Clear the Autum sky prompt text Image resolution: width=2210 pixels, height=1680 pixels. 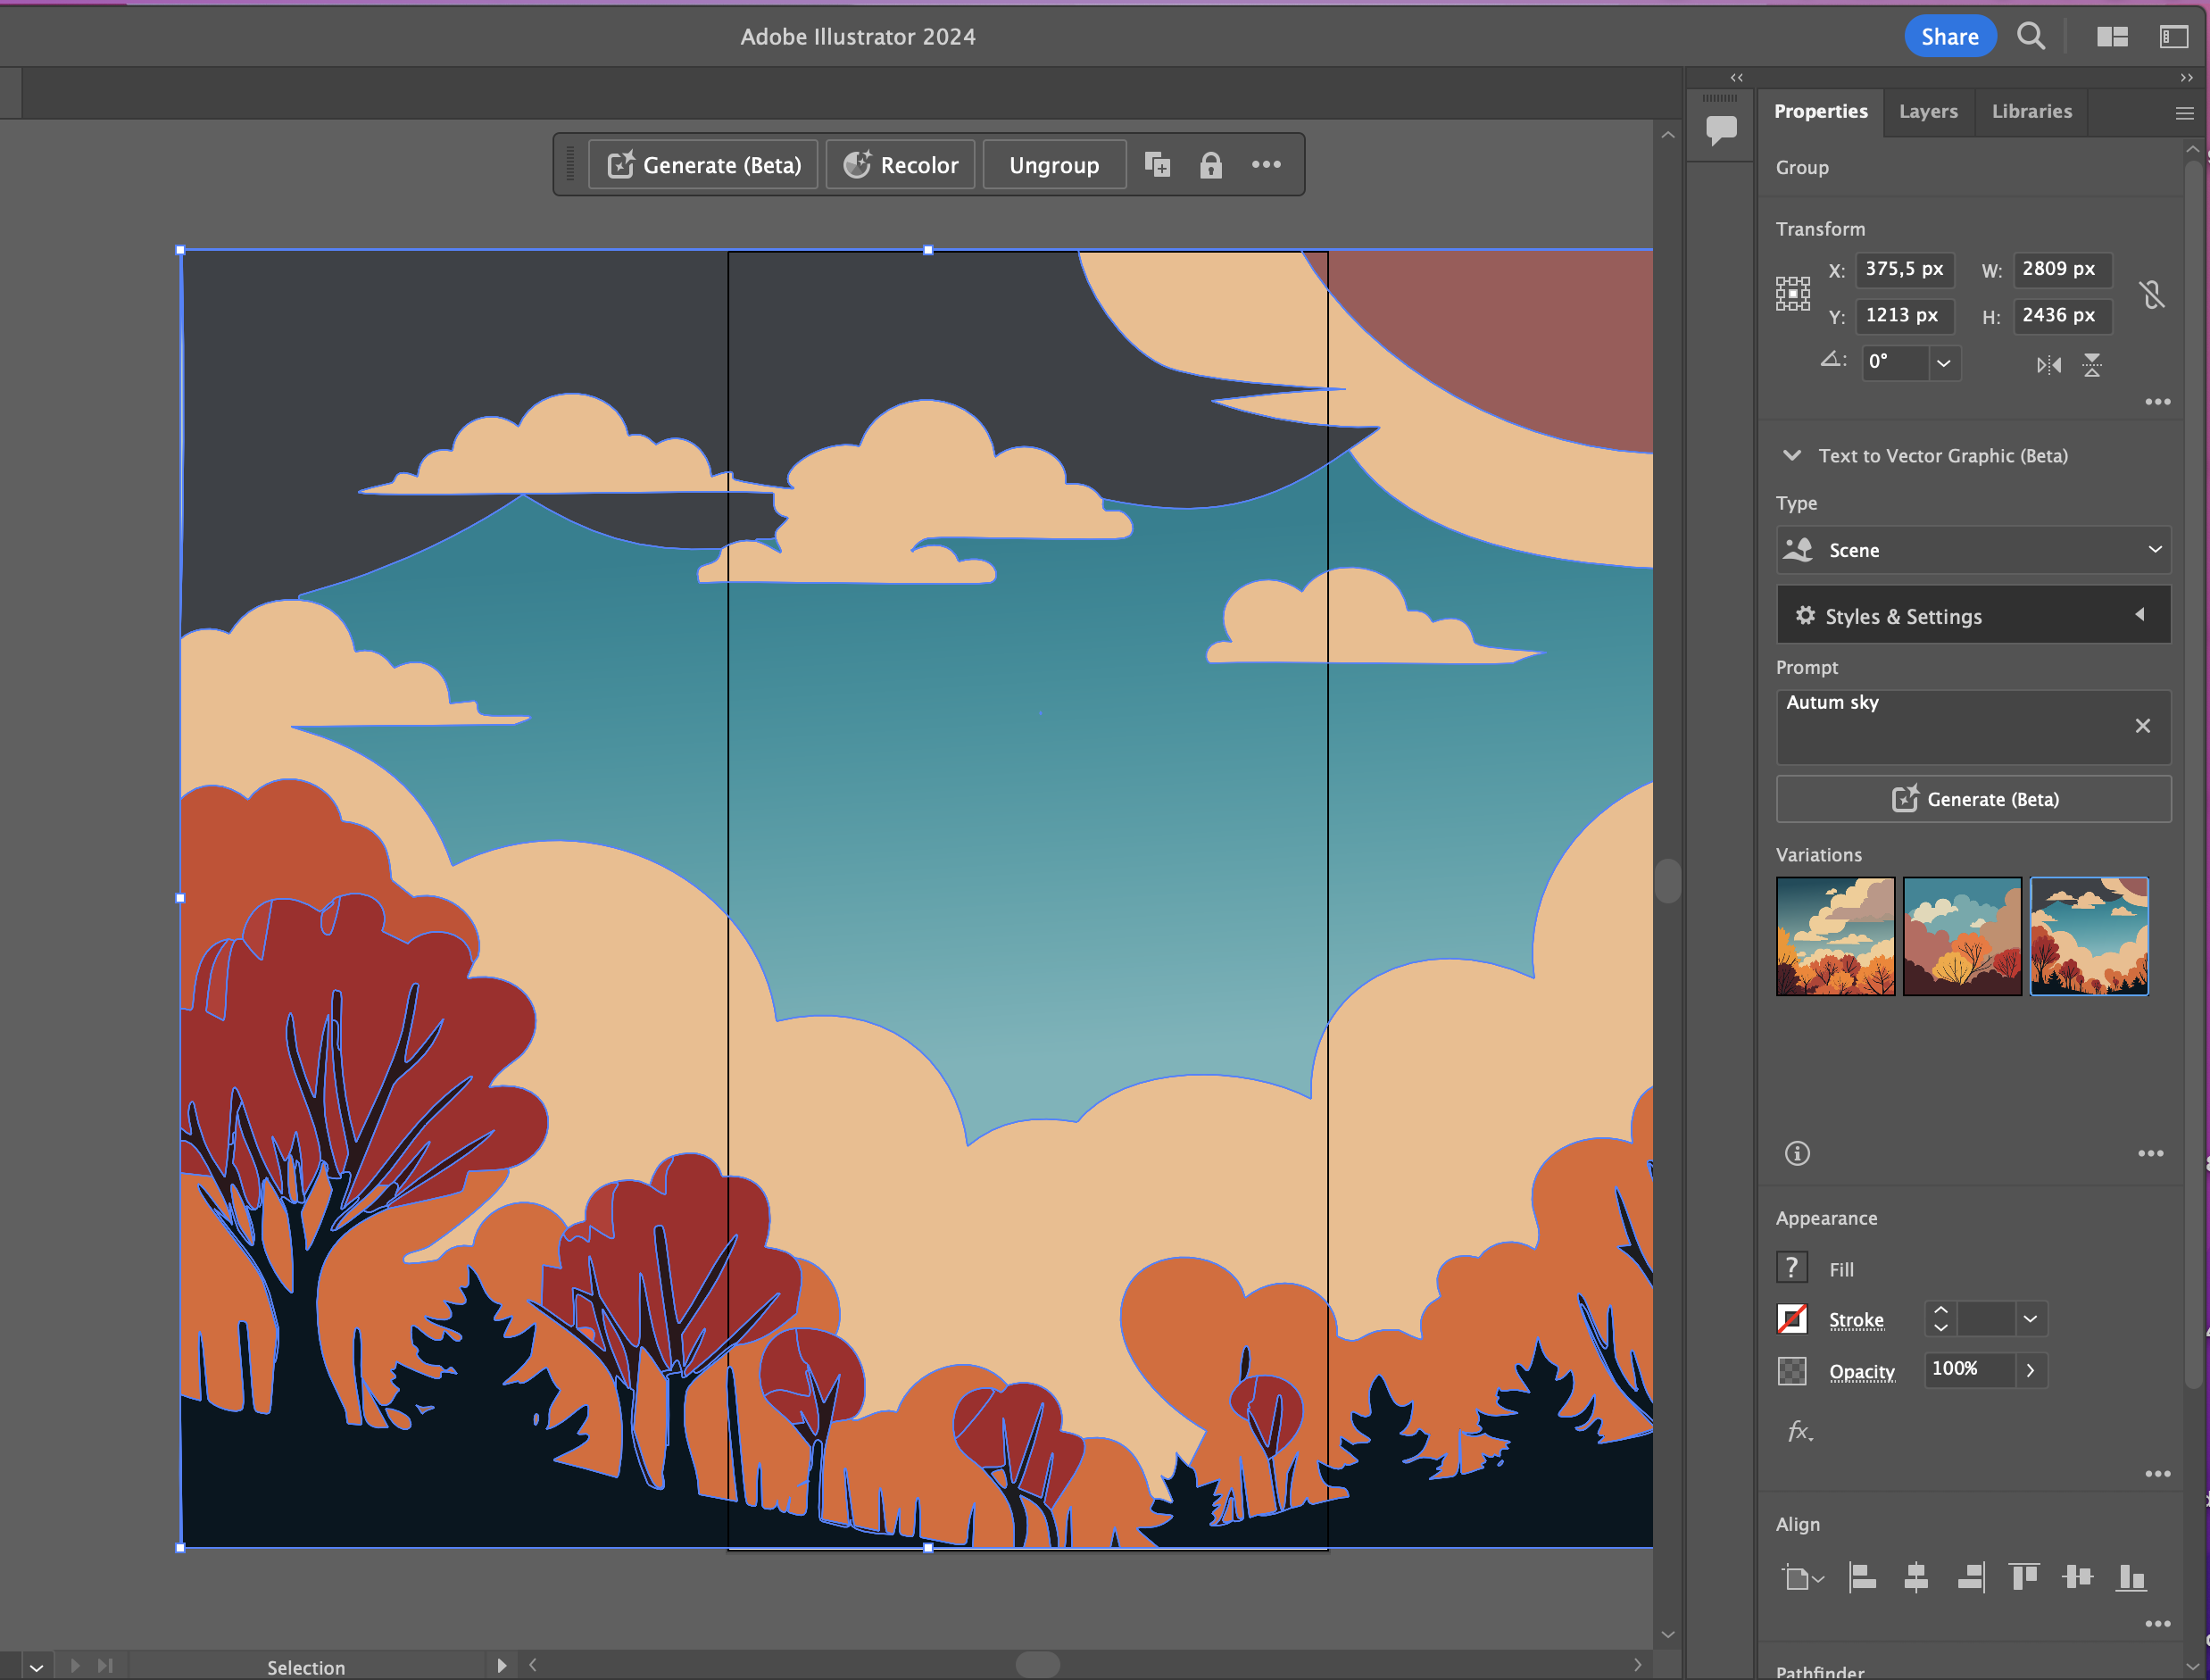(2142, 726)
